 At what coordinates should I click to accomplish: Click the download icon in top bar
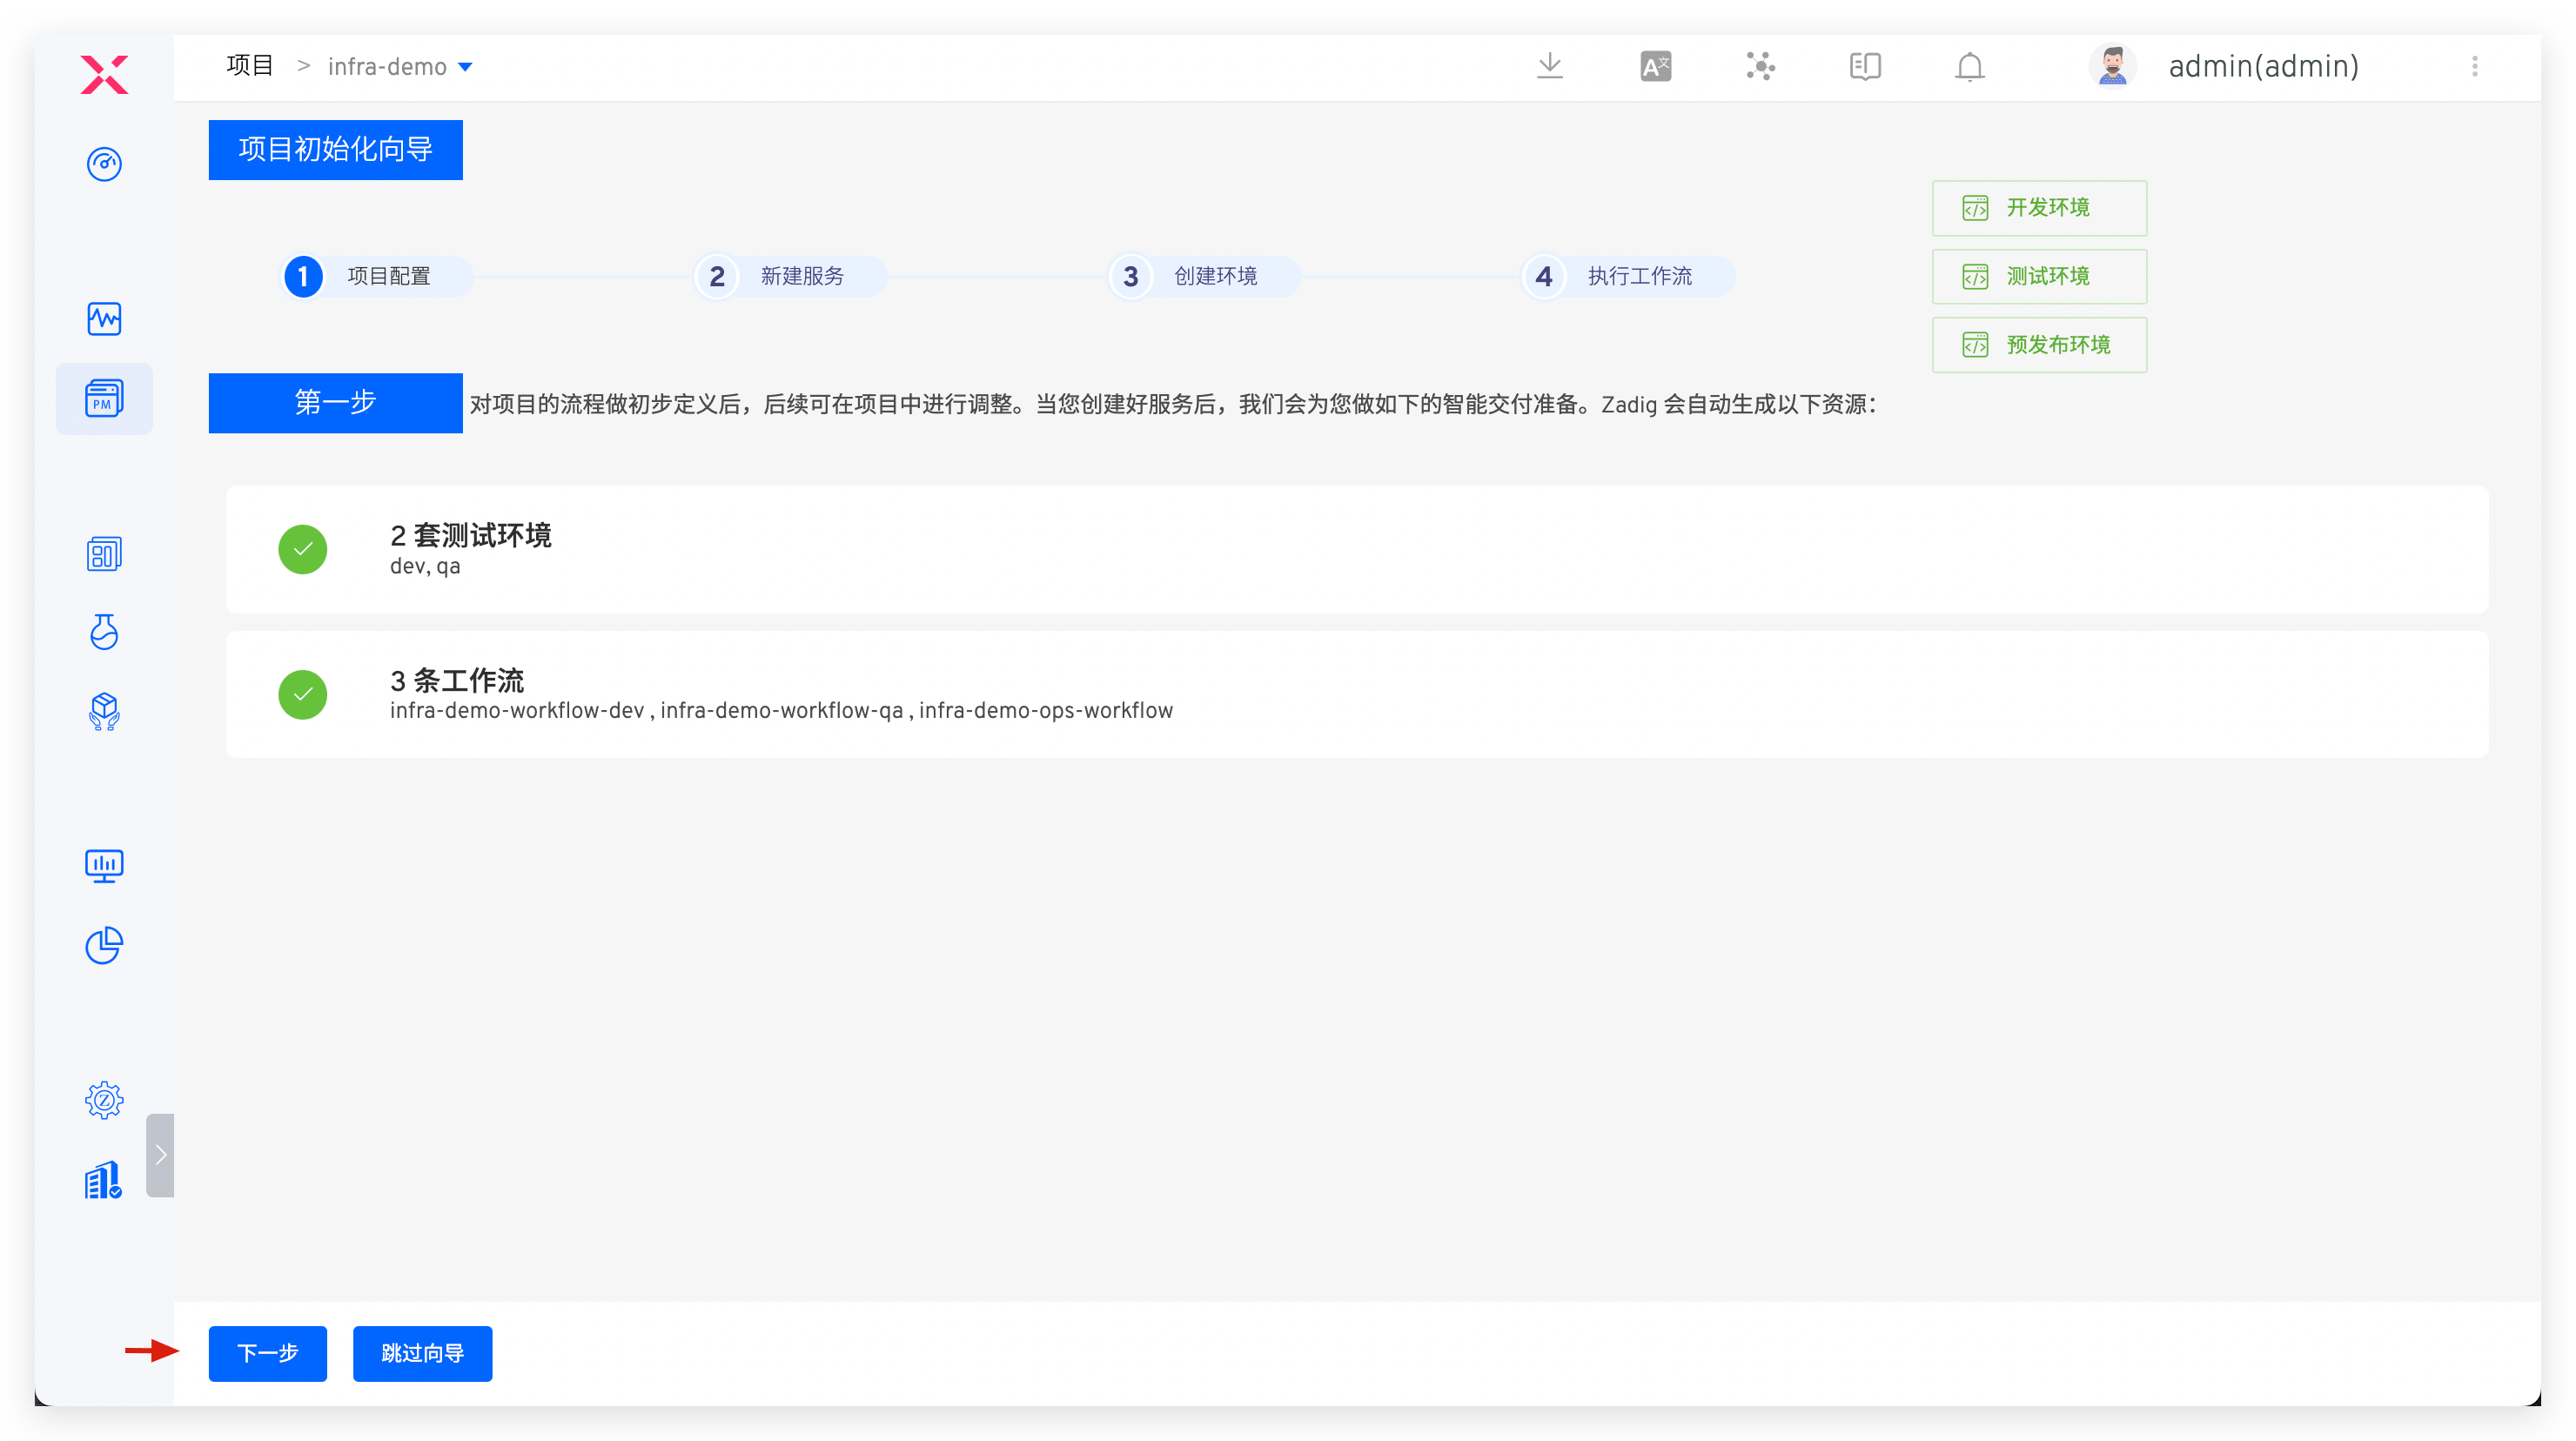(x=1550, y=66)
